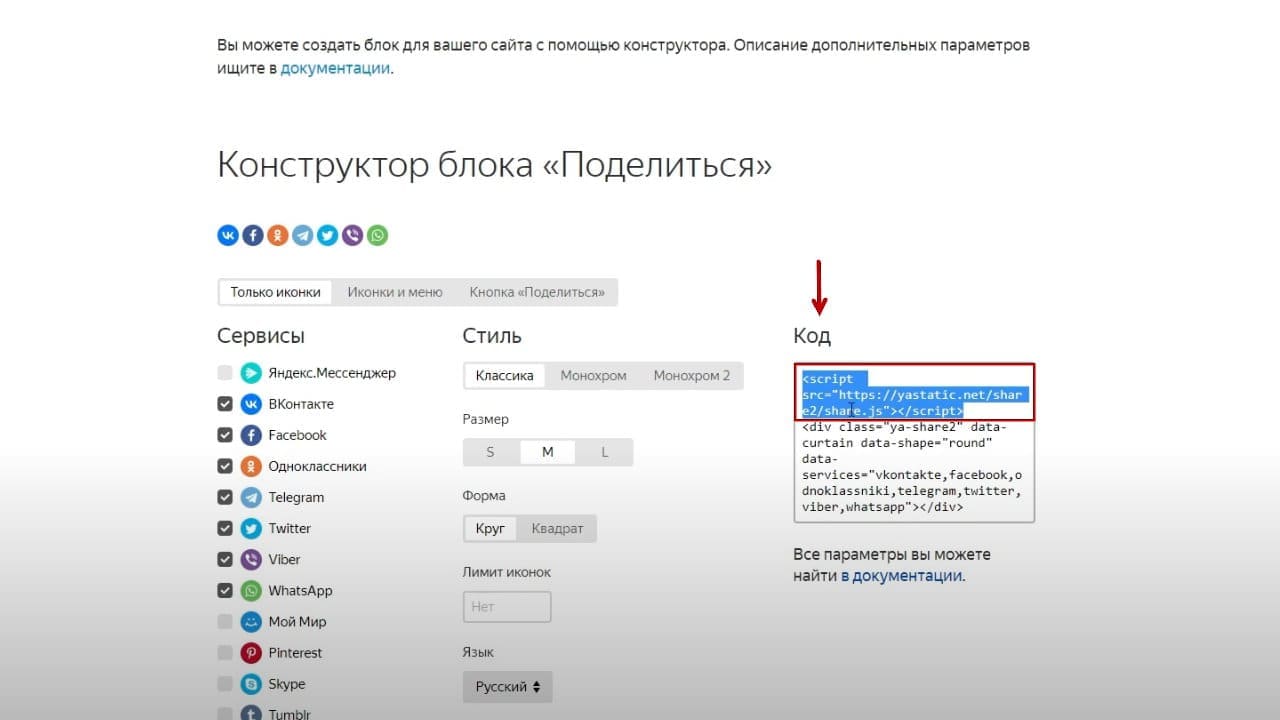Choose size S
This screenshot has height=720, width=1280.
click(490, 452)
